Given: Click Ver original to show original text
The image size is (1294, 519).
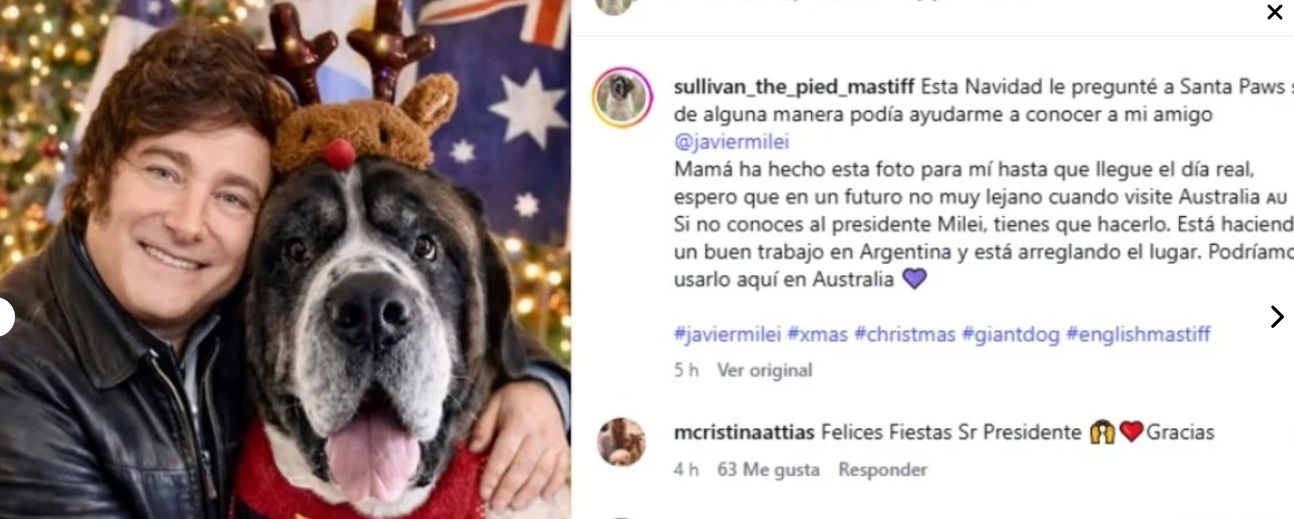Looking at the screenshot, I should (765, 371).
